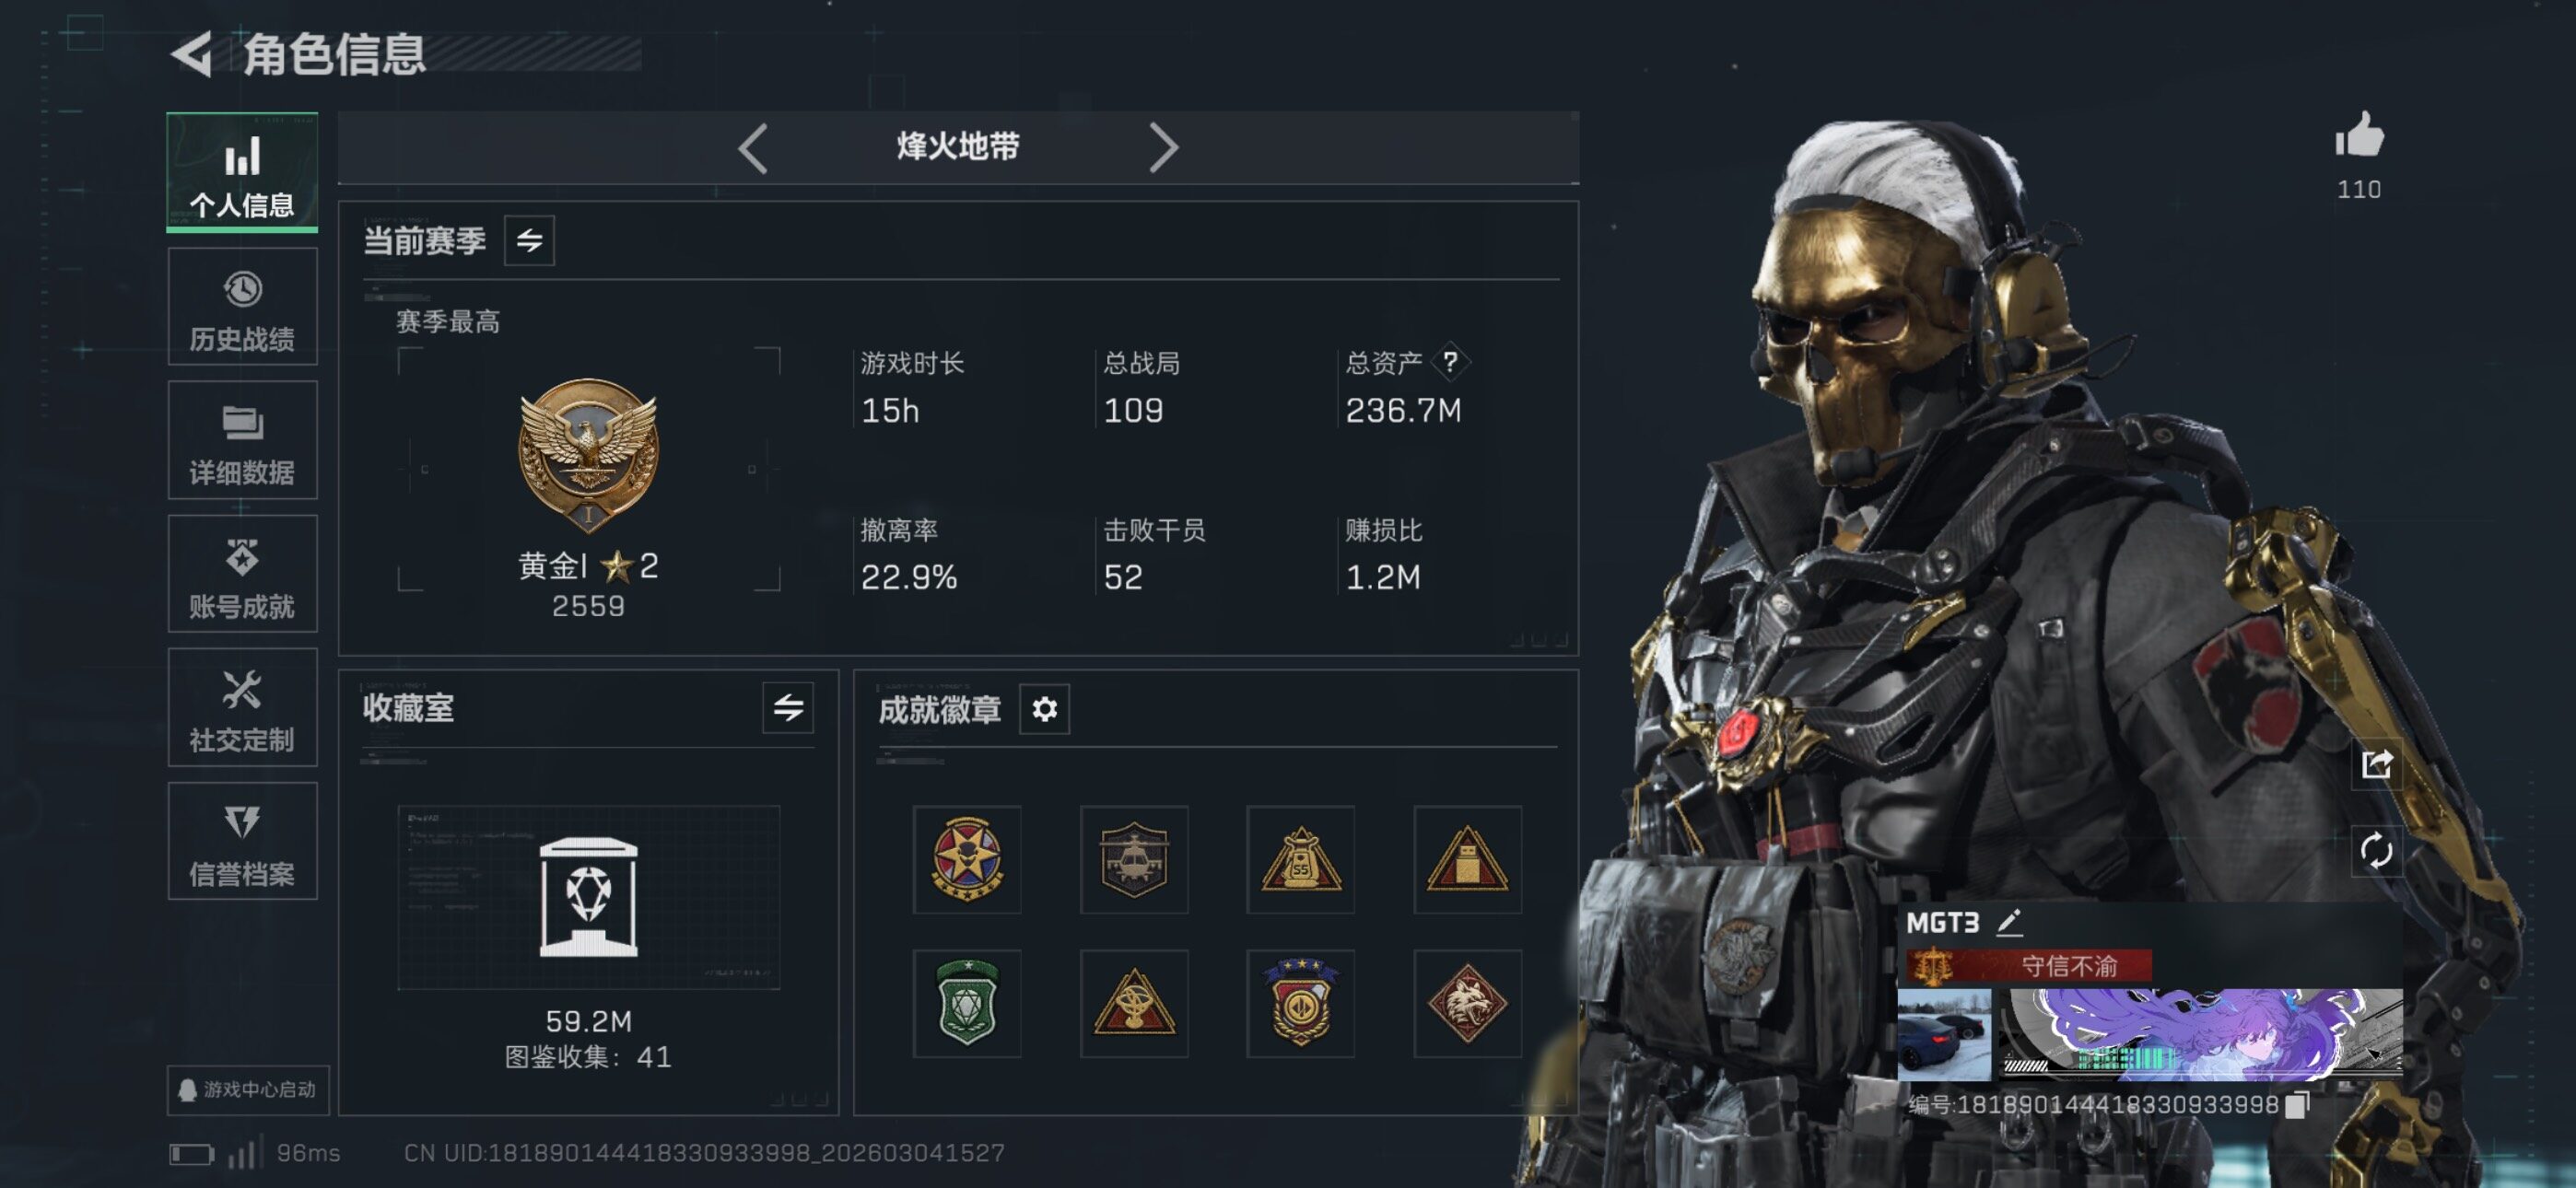The height and width of the screenshot is (1188, 2576).
Task: Click the rotate/refresh character icon
Action: coord(2376,851)
